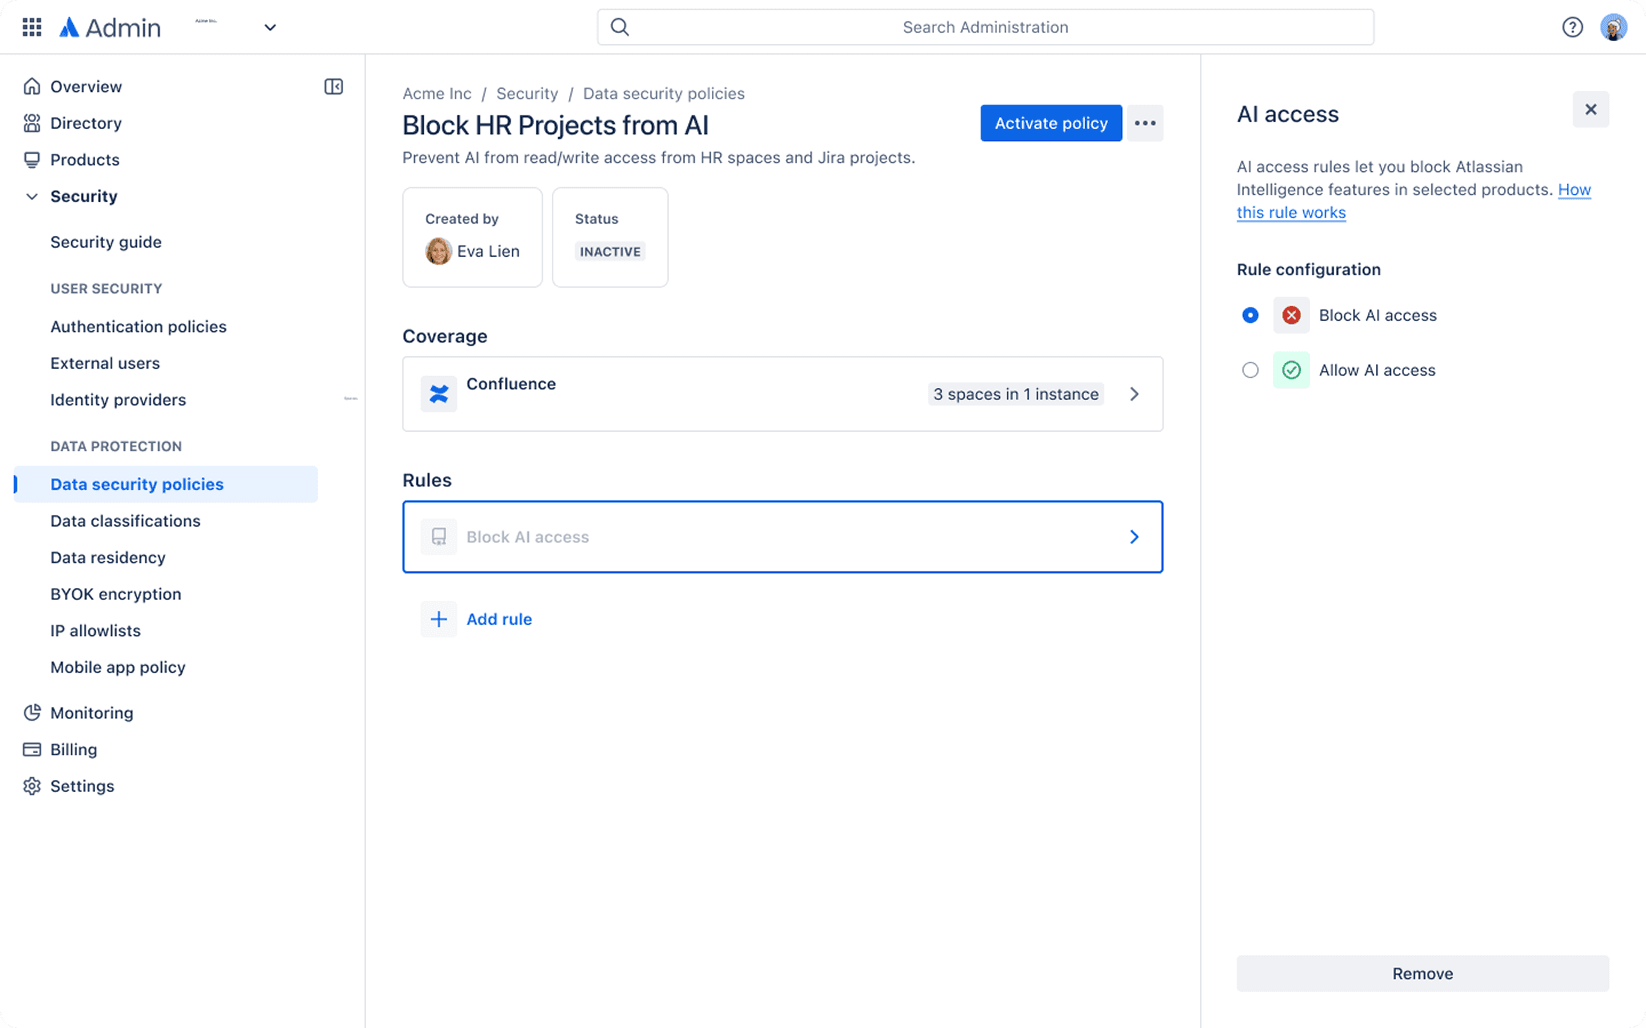The image size is (1646, 1028).
Task: Open Data residency
Action: click(x=108, y=558)
